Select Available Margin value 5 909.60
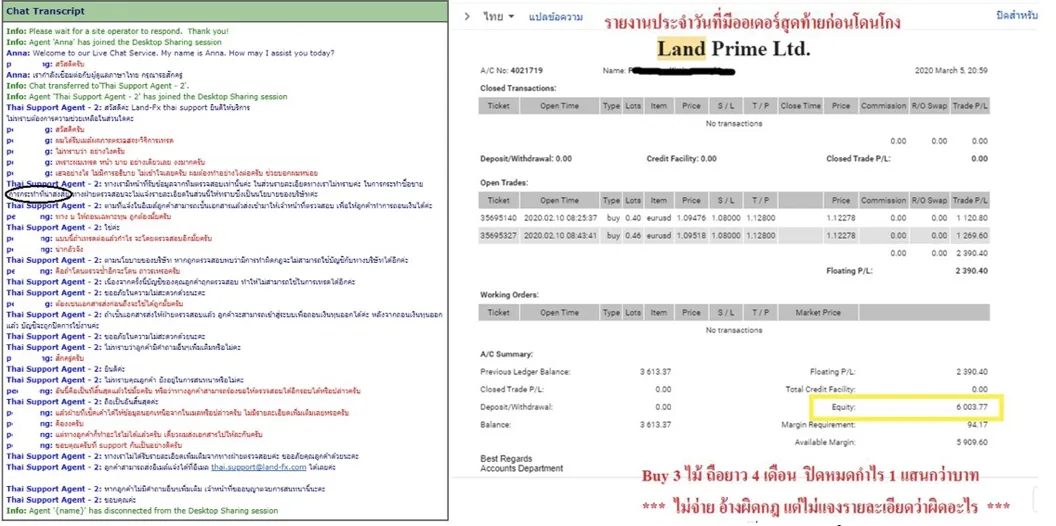The width and height of the screenshot is (1056, 526). (970, 442)
